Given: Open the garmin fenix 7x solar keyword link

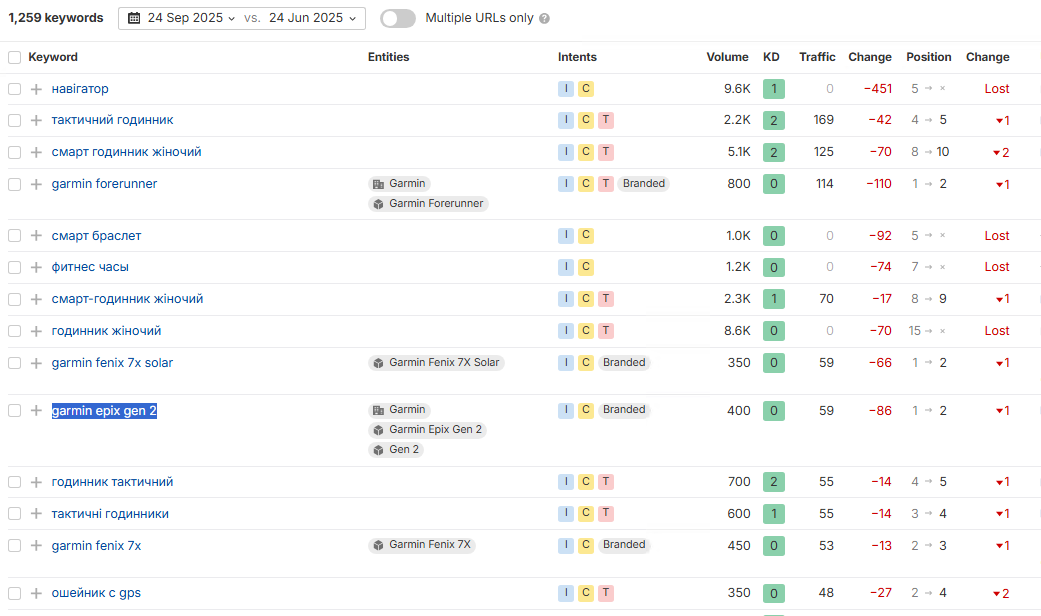Looking at the screenshot, I should point(112,363).
